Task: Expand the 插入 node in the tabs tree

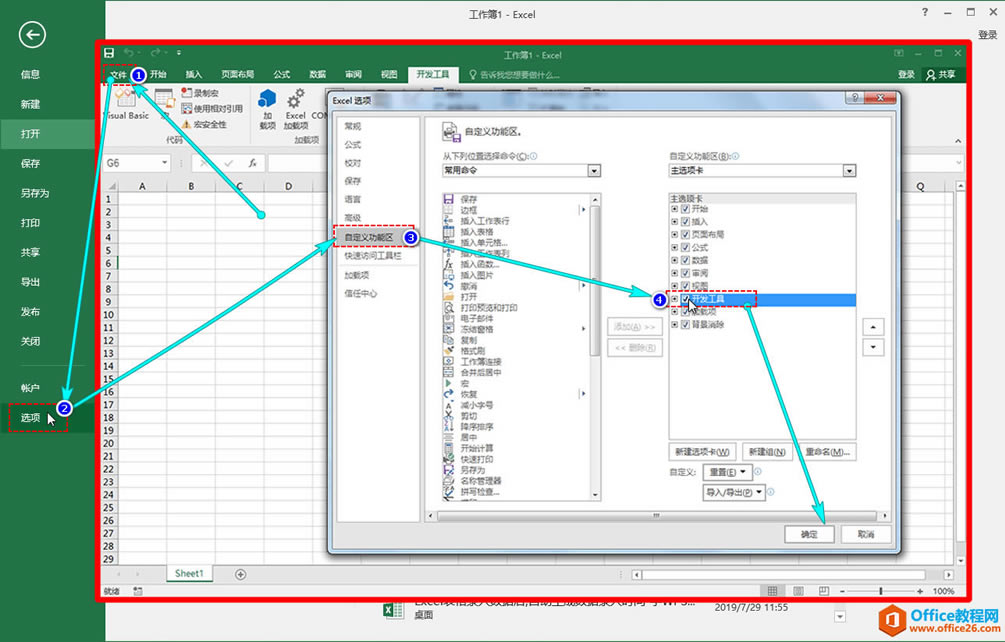Action: click(674, 222)
